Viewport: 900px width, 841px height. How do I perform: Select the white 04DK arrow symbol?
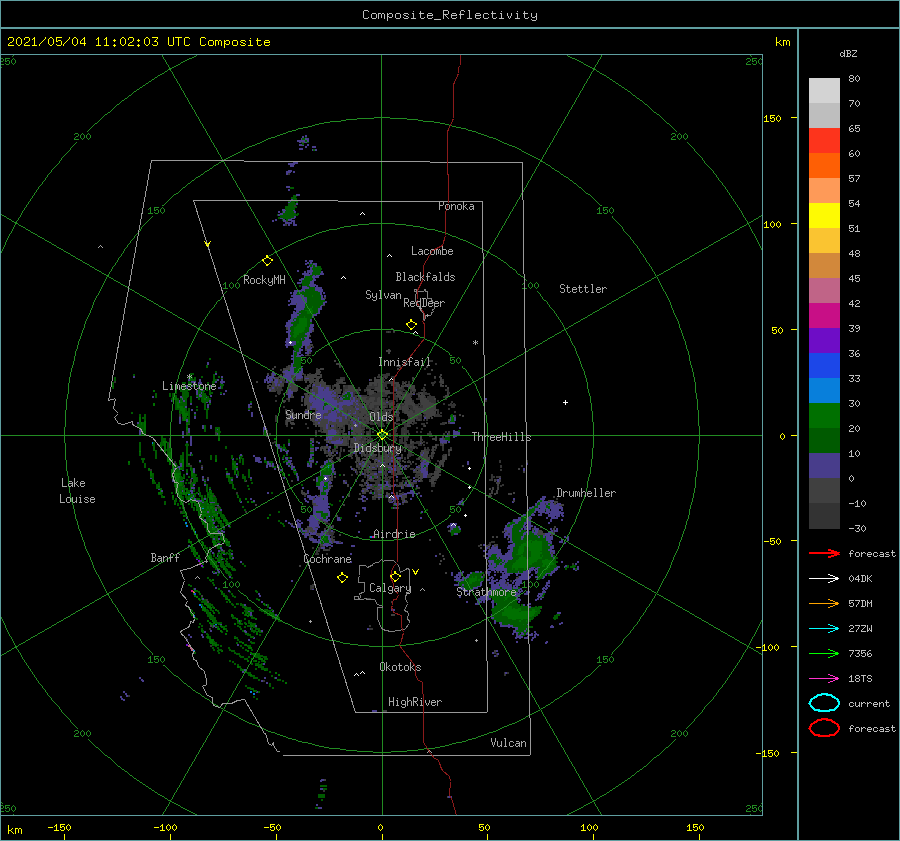coord(824,578)
